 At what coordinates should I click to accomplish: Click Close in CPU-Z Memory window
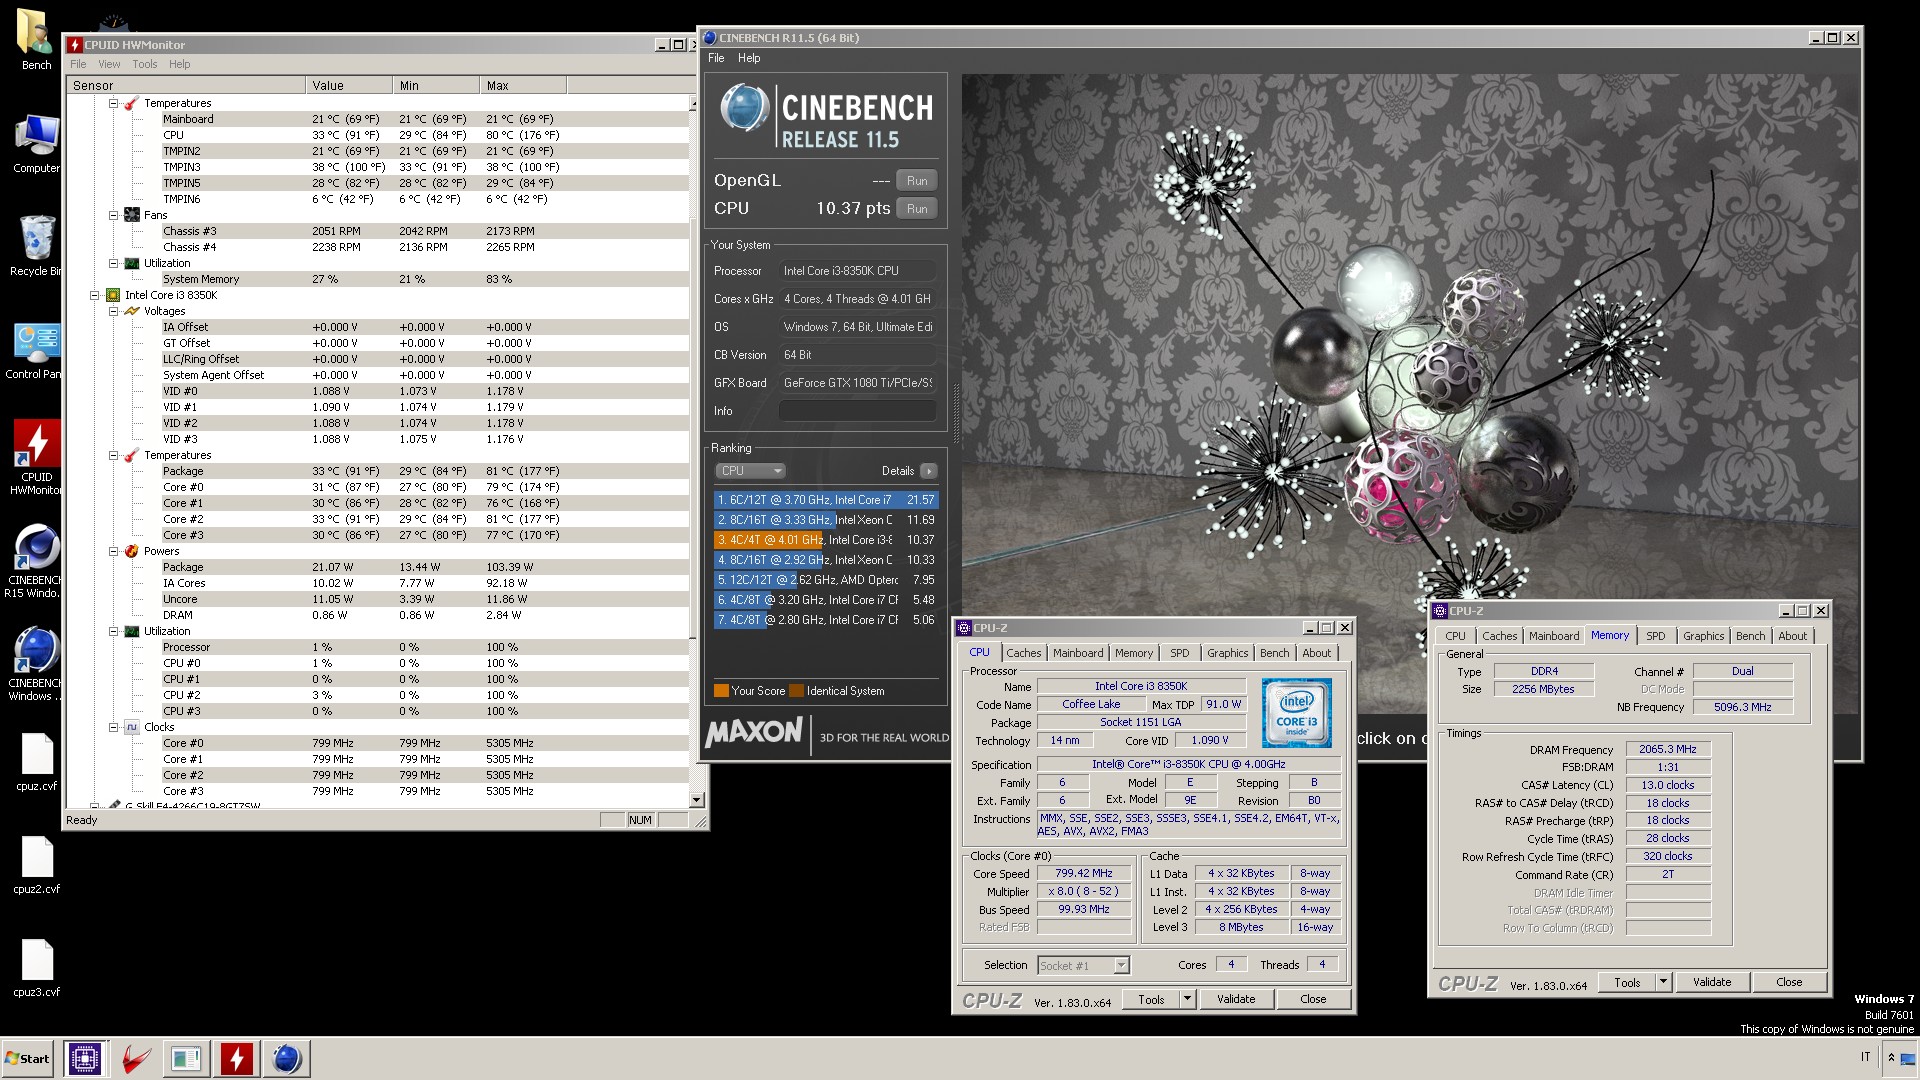[1789, 982]
